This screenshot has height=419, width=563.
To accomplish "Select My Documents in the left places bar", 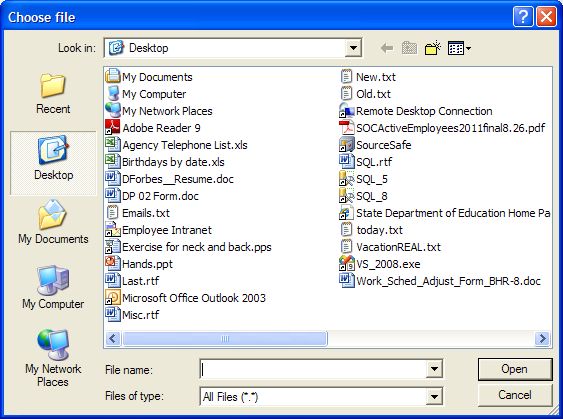I will pyautogui.click(x=53, y=222).
